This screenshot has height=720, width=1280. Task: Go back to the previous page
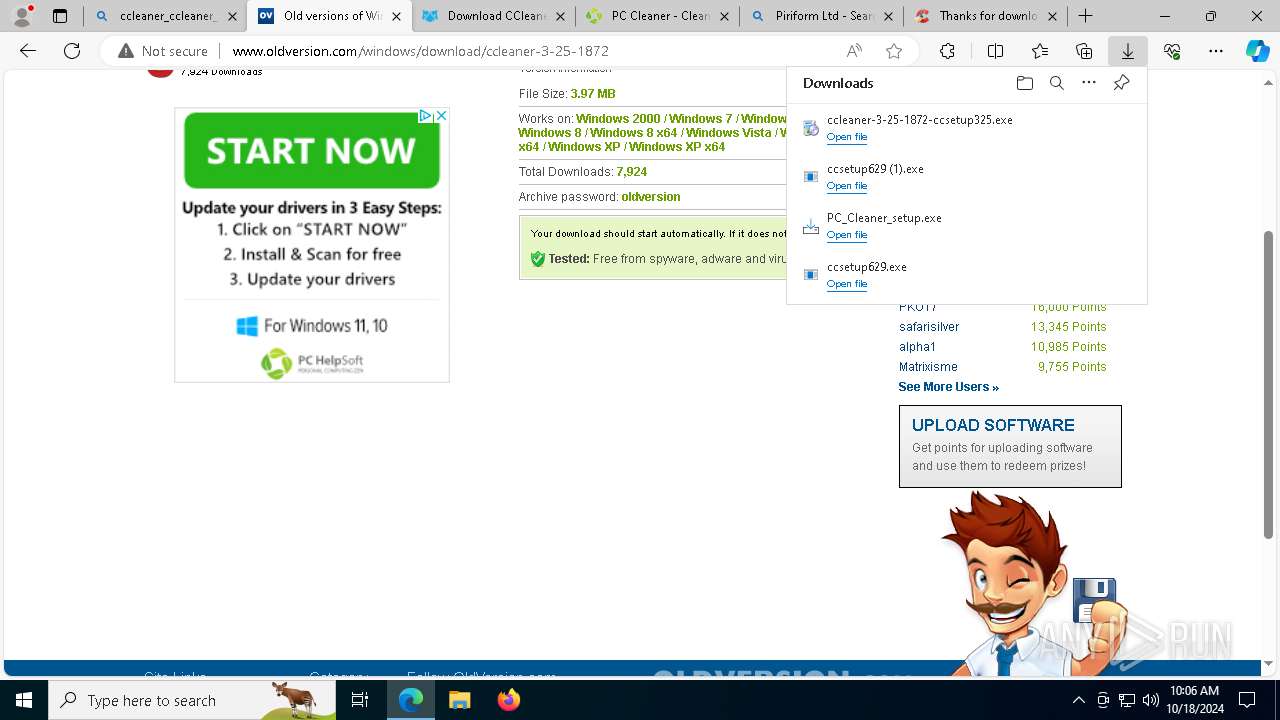coord(28,51)
